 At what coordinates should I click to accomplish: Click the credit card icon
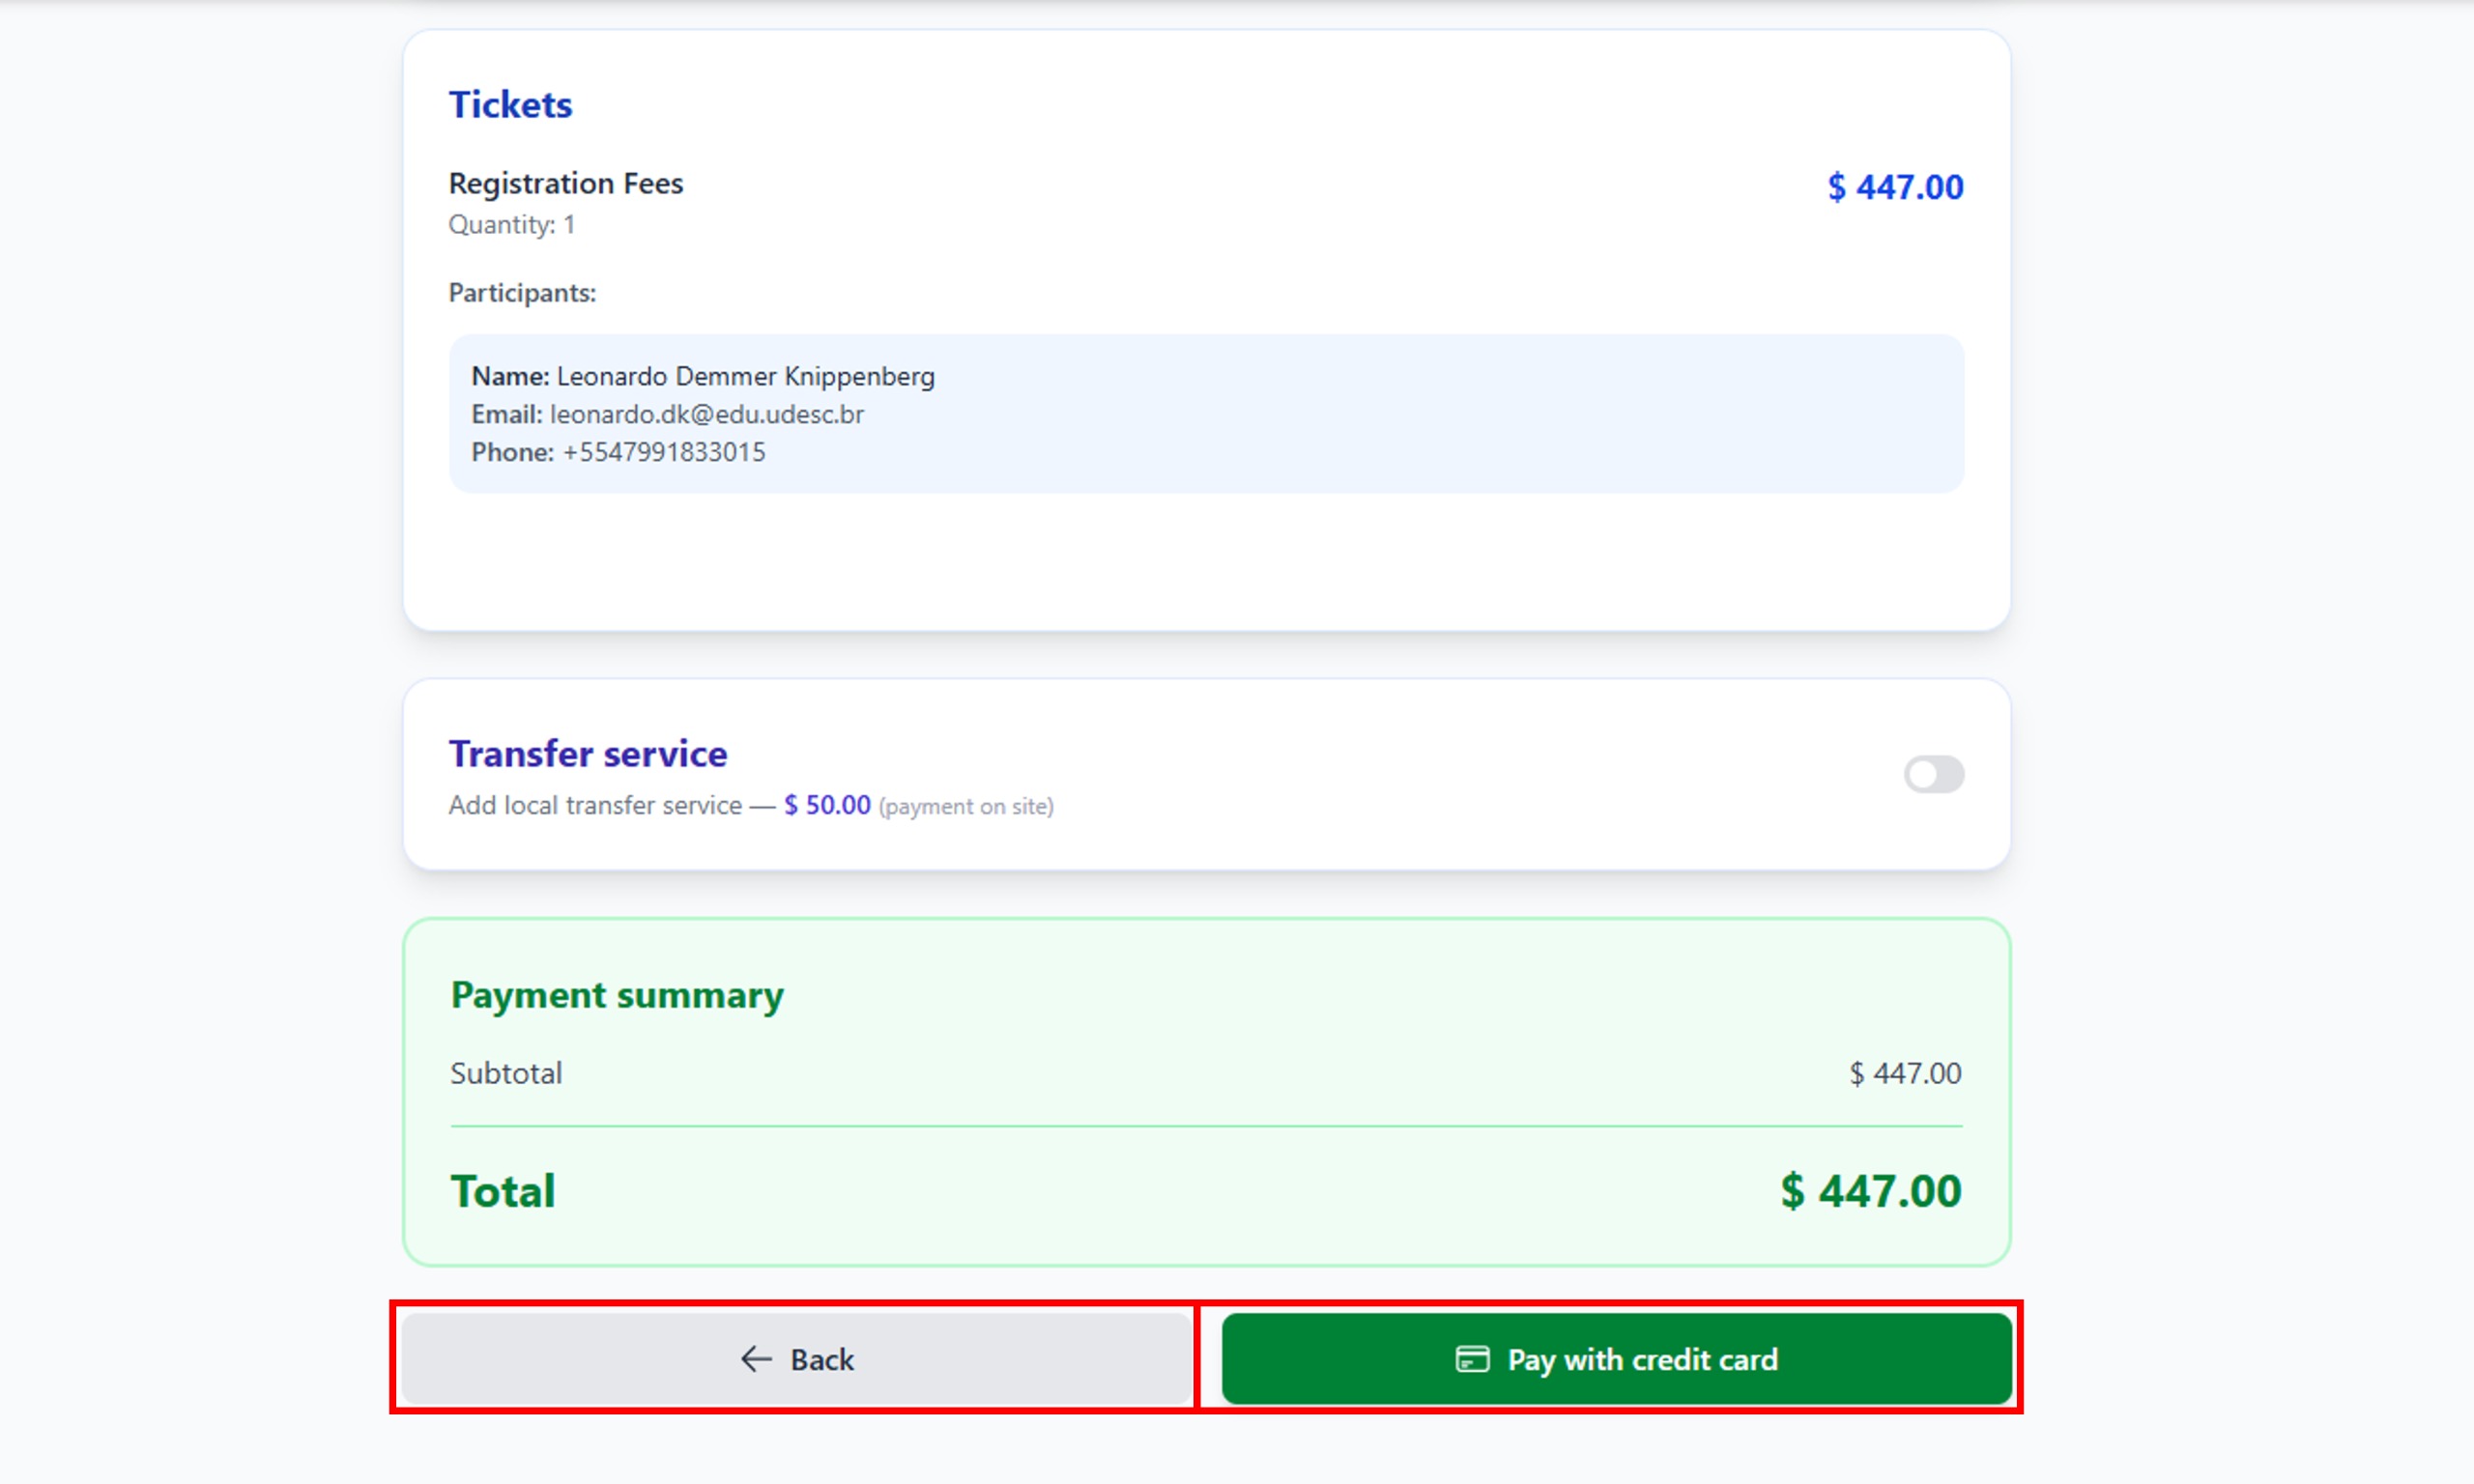click(x=1471, y=1359)
